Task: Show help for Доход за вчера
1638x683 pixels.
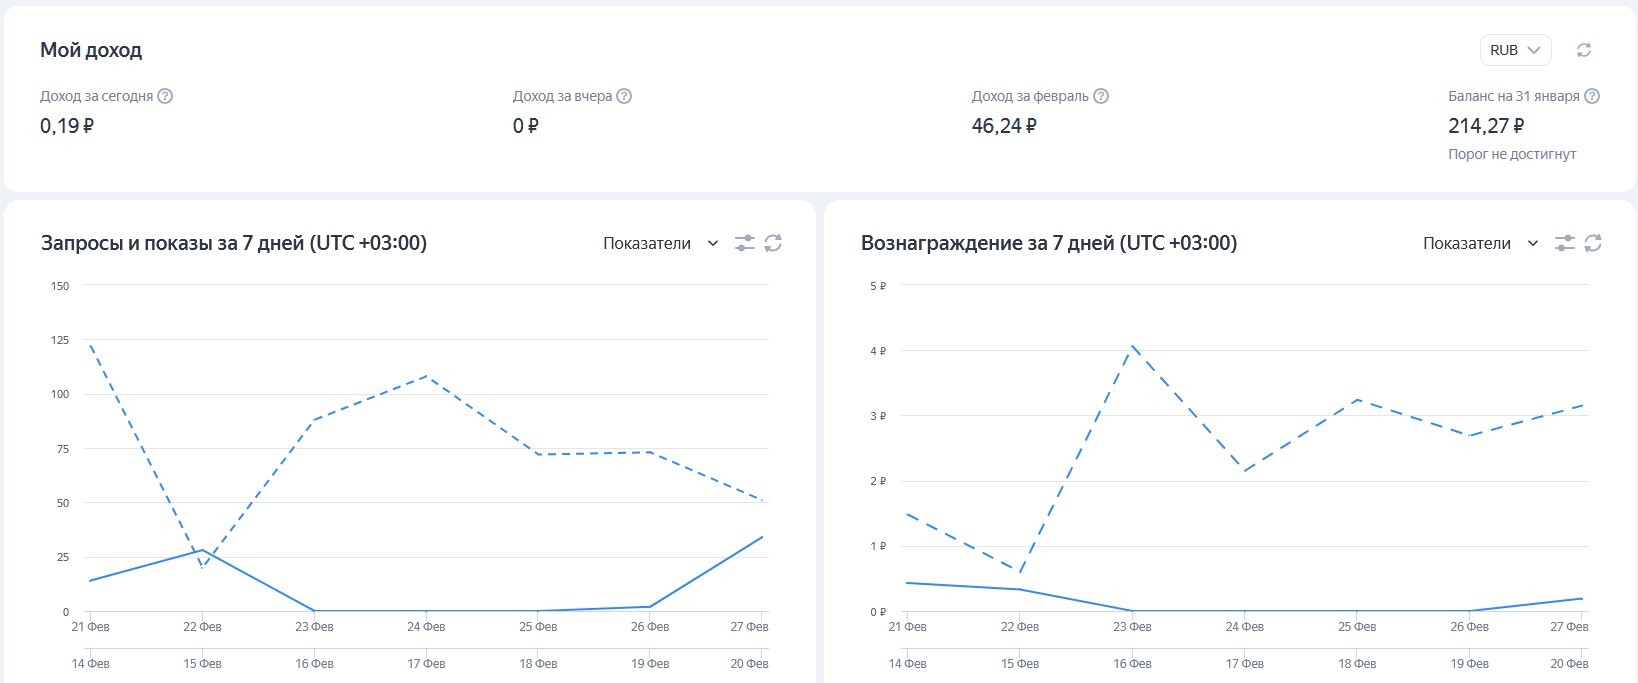Action: point(624,96)
